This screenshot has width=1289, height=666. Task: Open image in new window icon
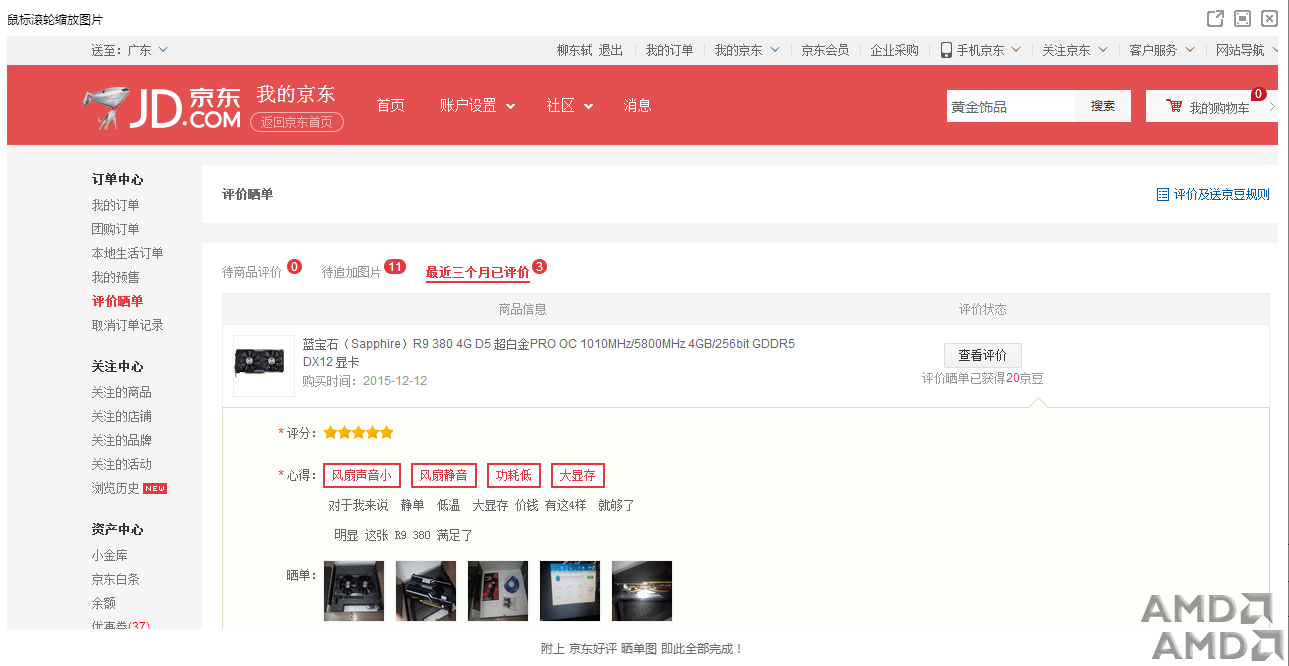[x=1215, y=18]
